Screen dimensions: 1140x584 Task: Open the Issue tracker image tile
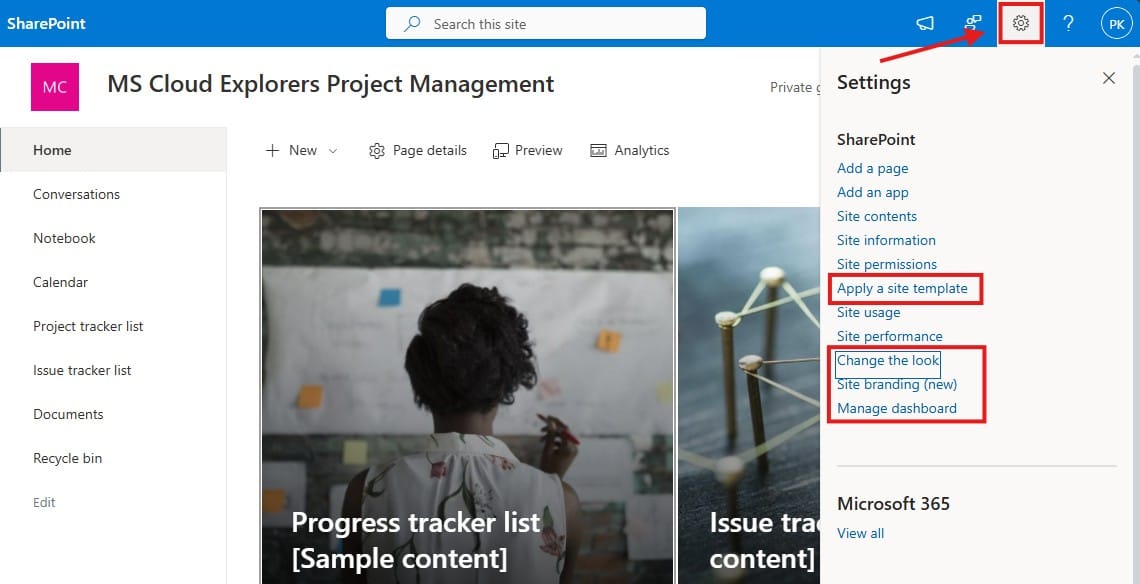(x=750, y=396)
